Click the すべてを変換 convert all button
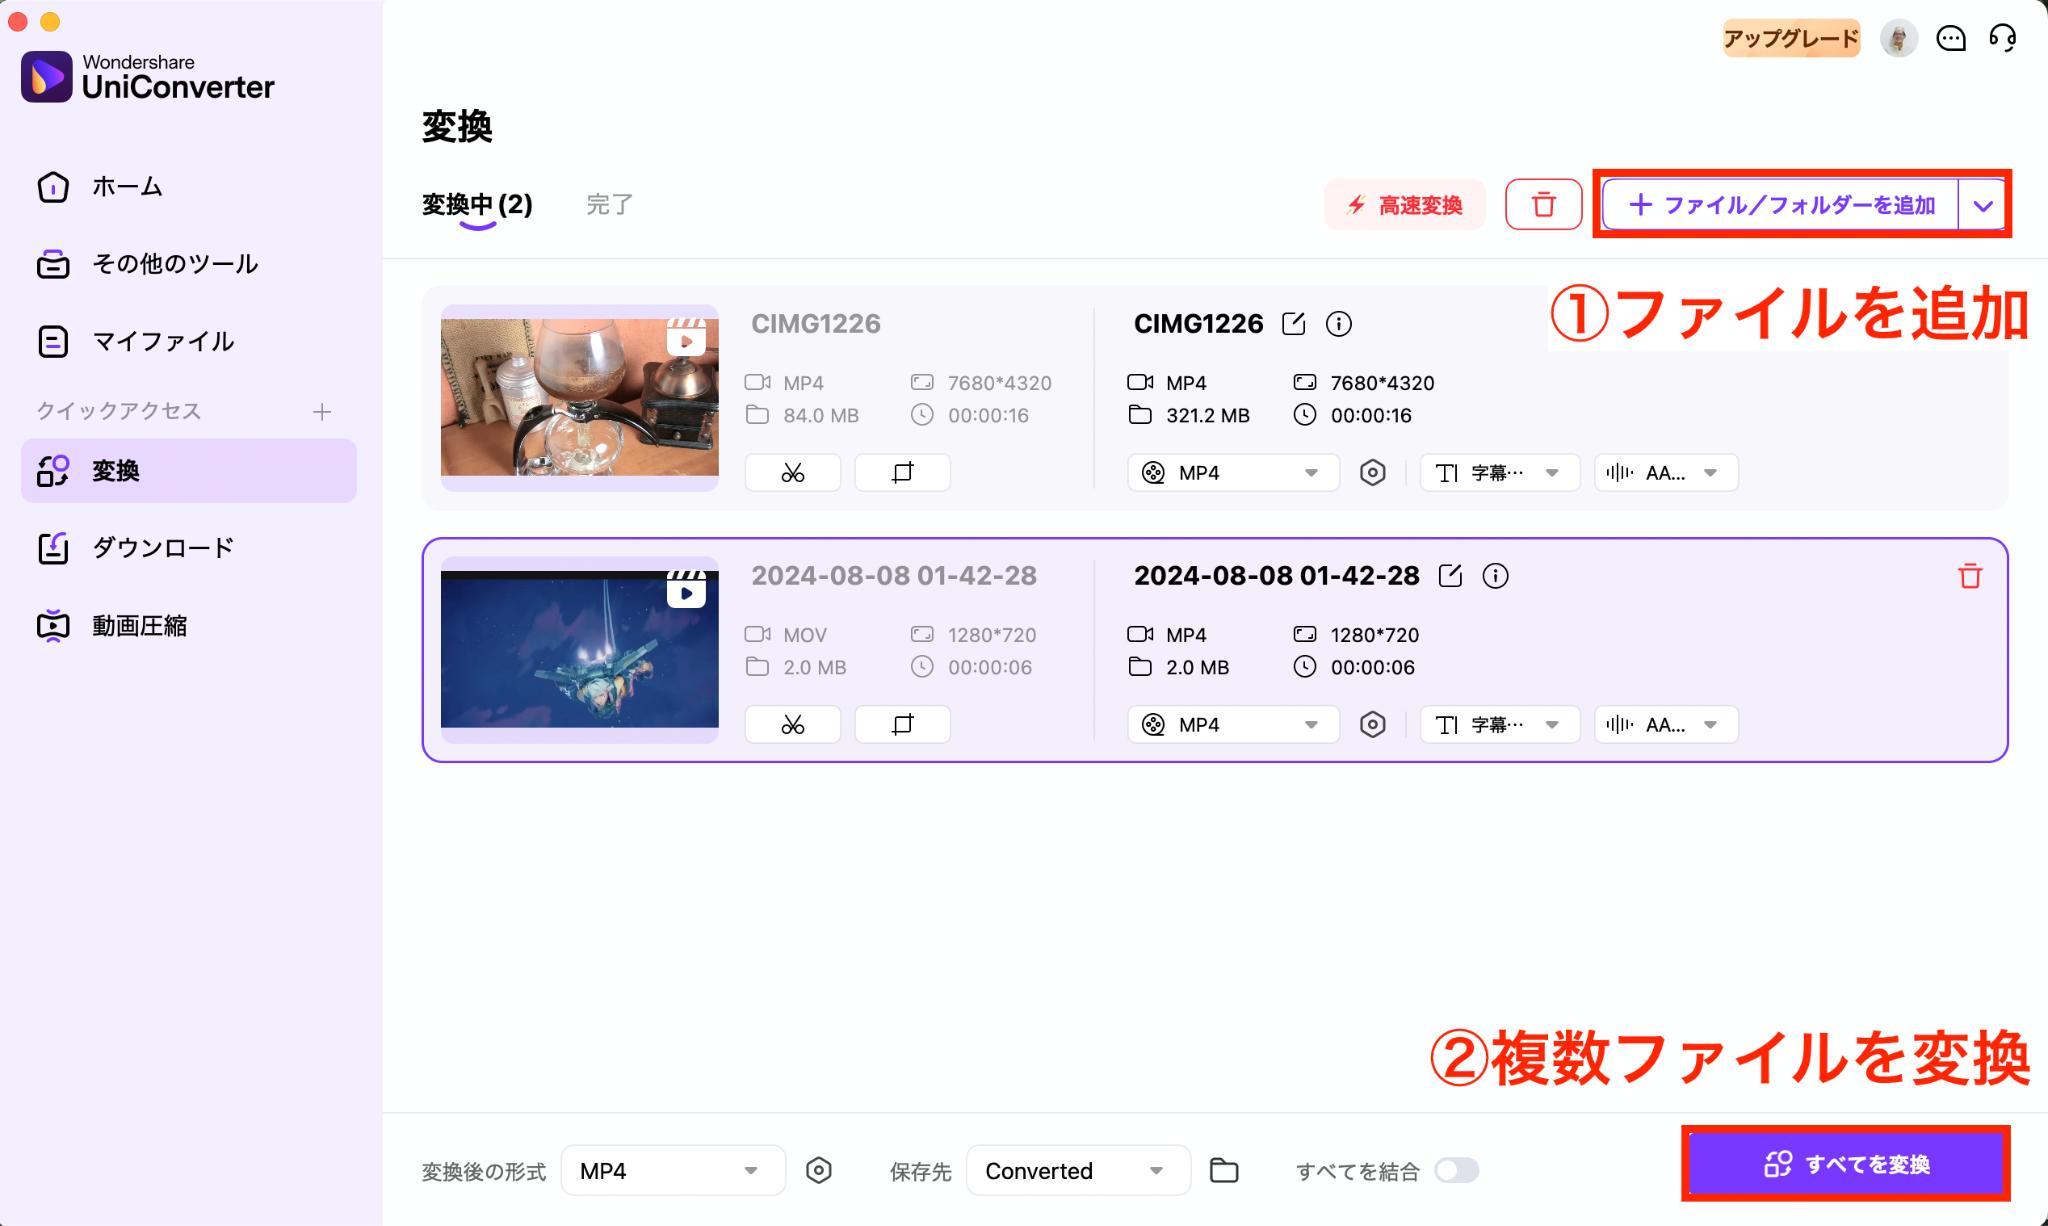This screenshot has height=1226, width=2048. click(1854, 1165)
